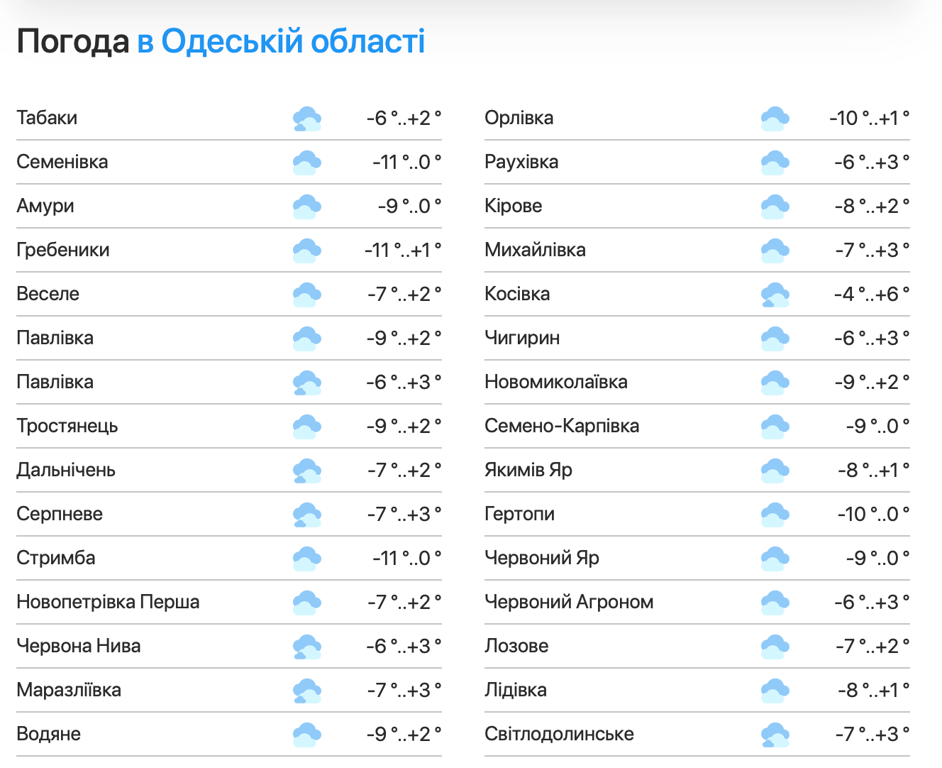Open the Новопетрівка Перша forecast
The height and width of the screenshot is (768, 942).
coord(108,602)
